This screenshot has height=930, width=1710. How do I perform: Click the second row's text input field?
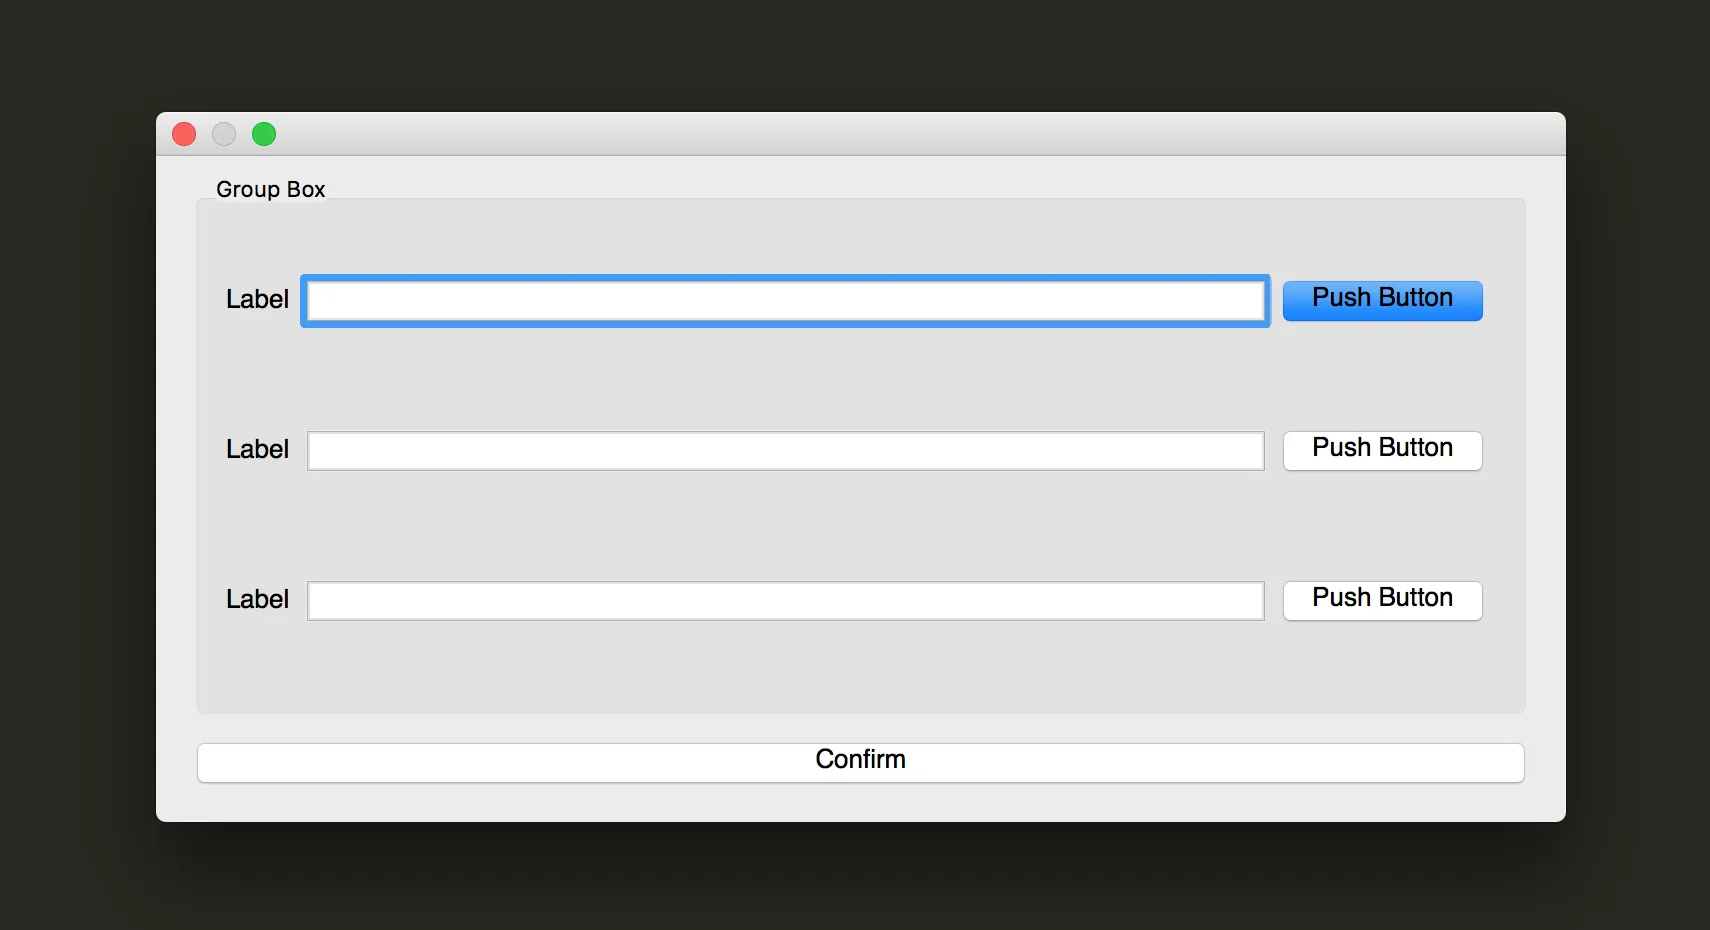(785, 451)
